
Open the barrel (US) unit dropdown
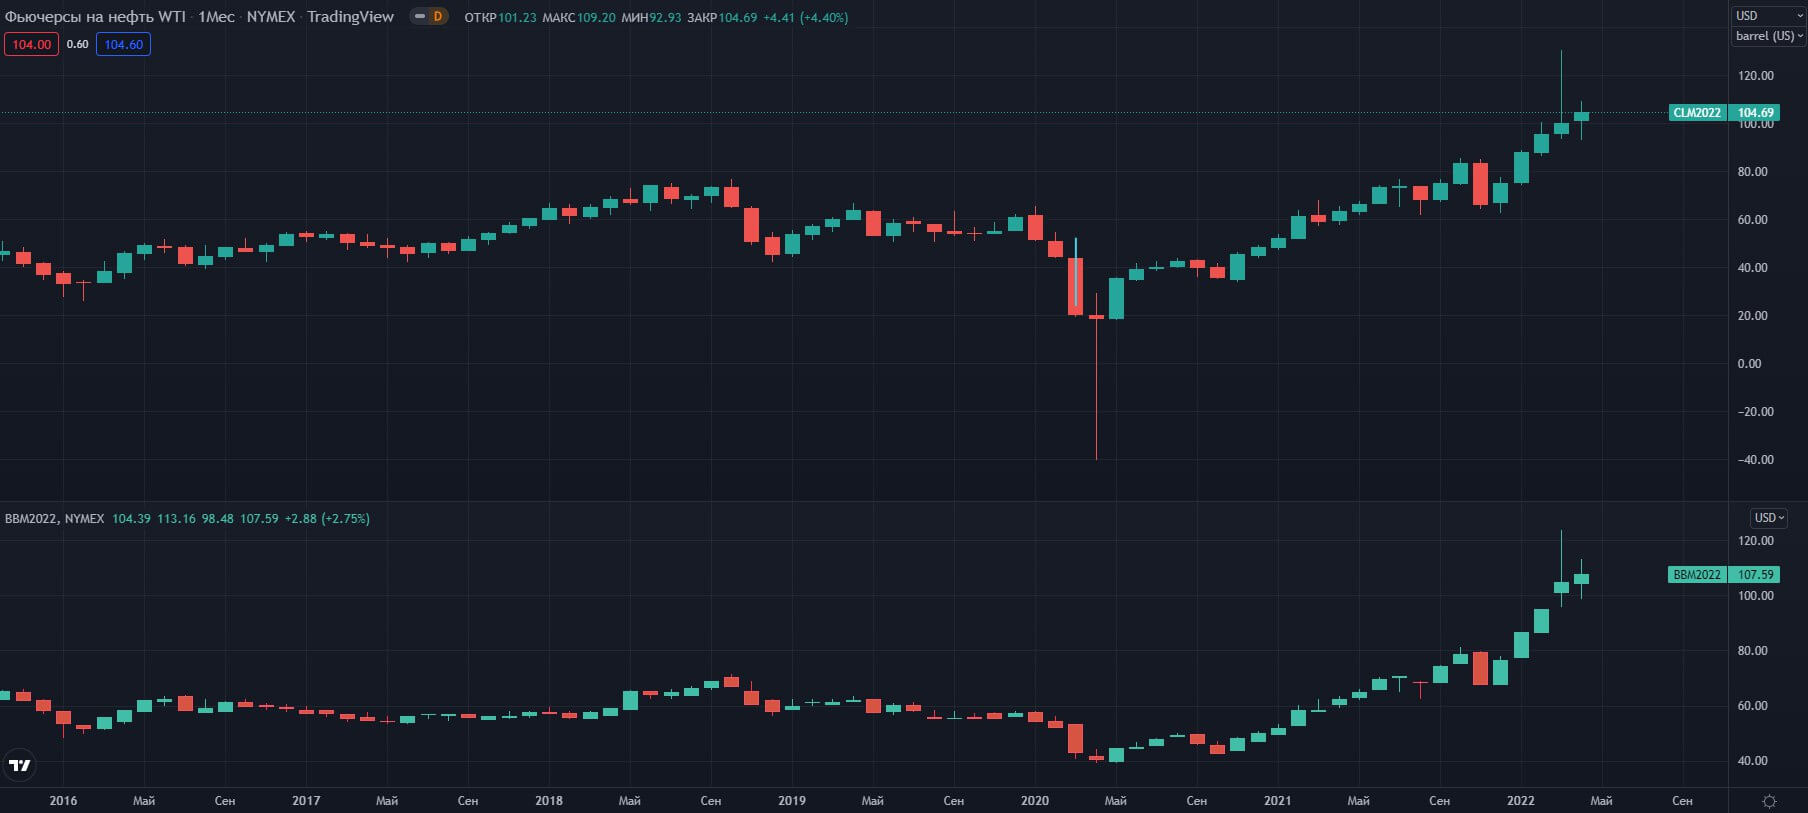tap(1769, 36)
